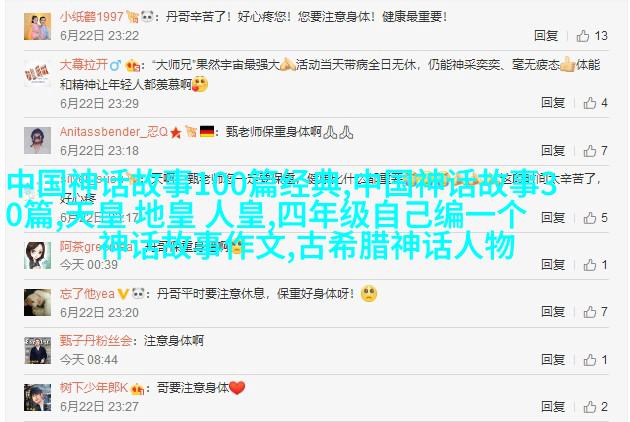This screenshot has height=422, width=630.
Task: Click thumbs-up icon showing 5 likes
Action: 589,218
